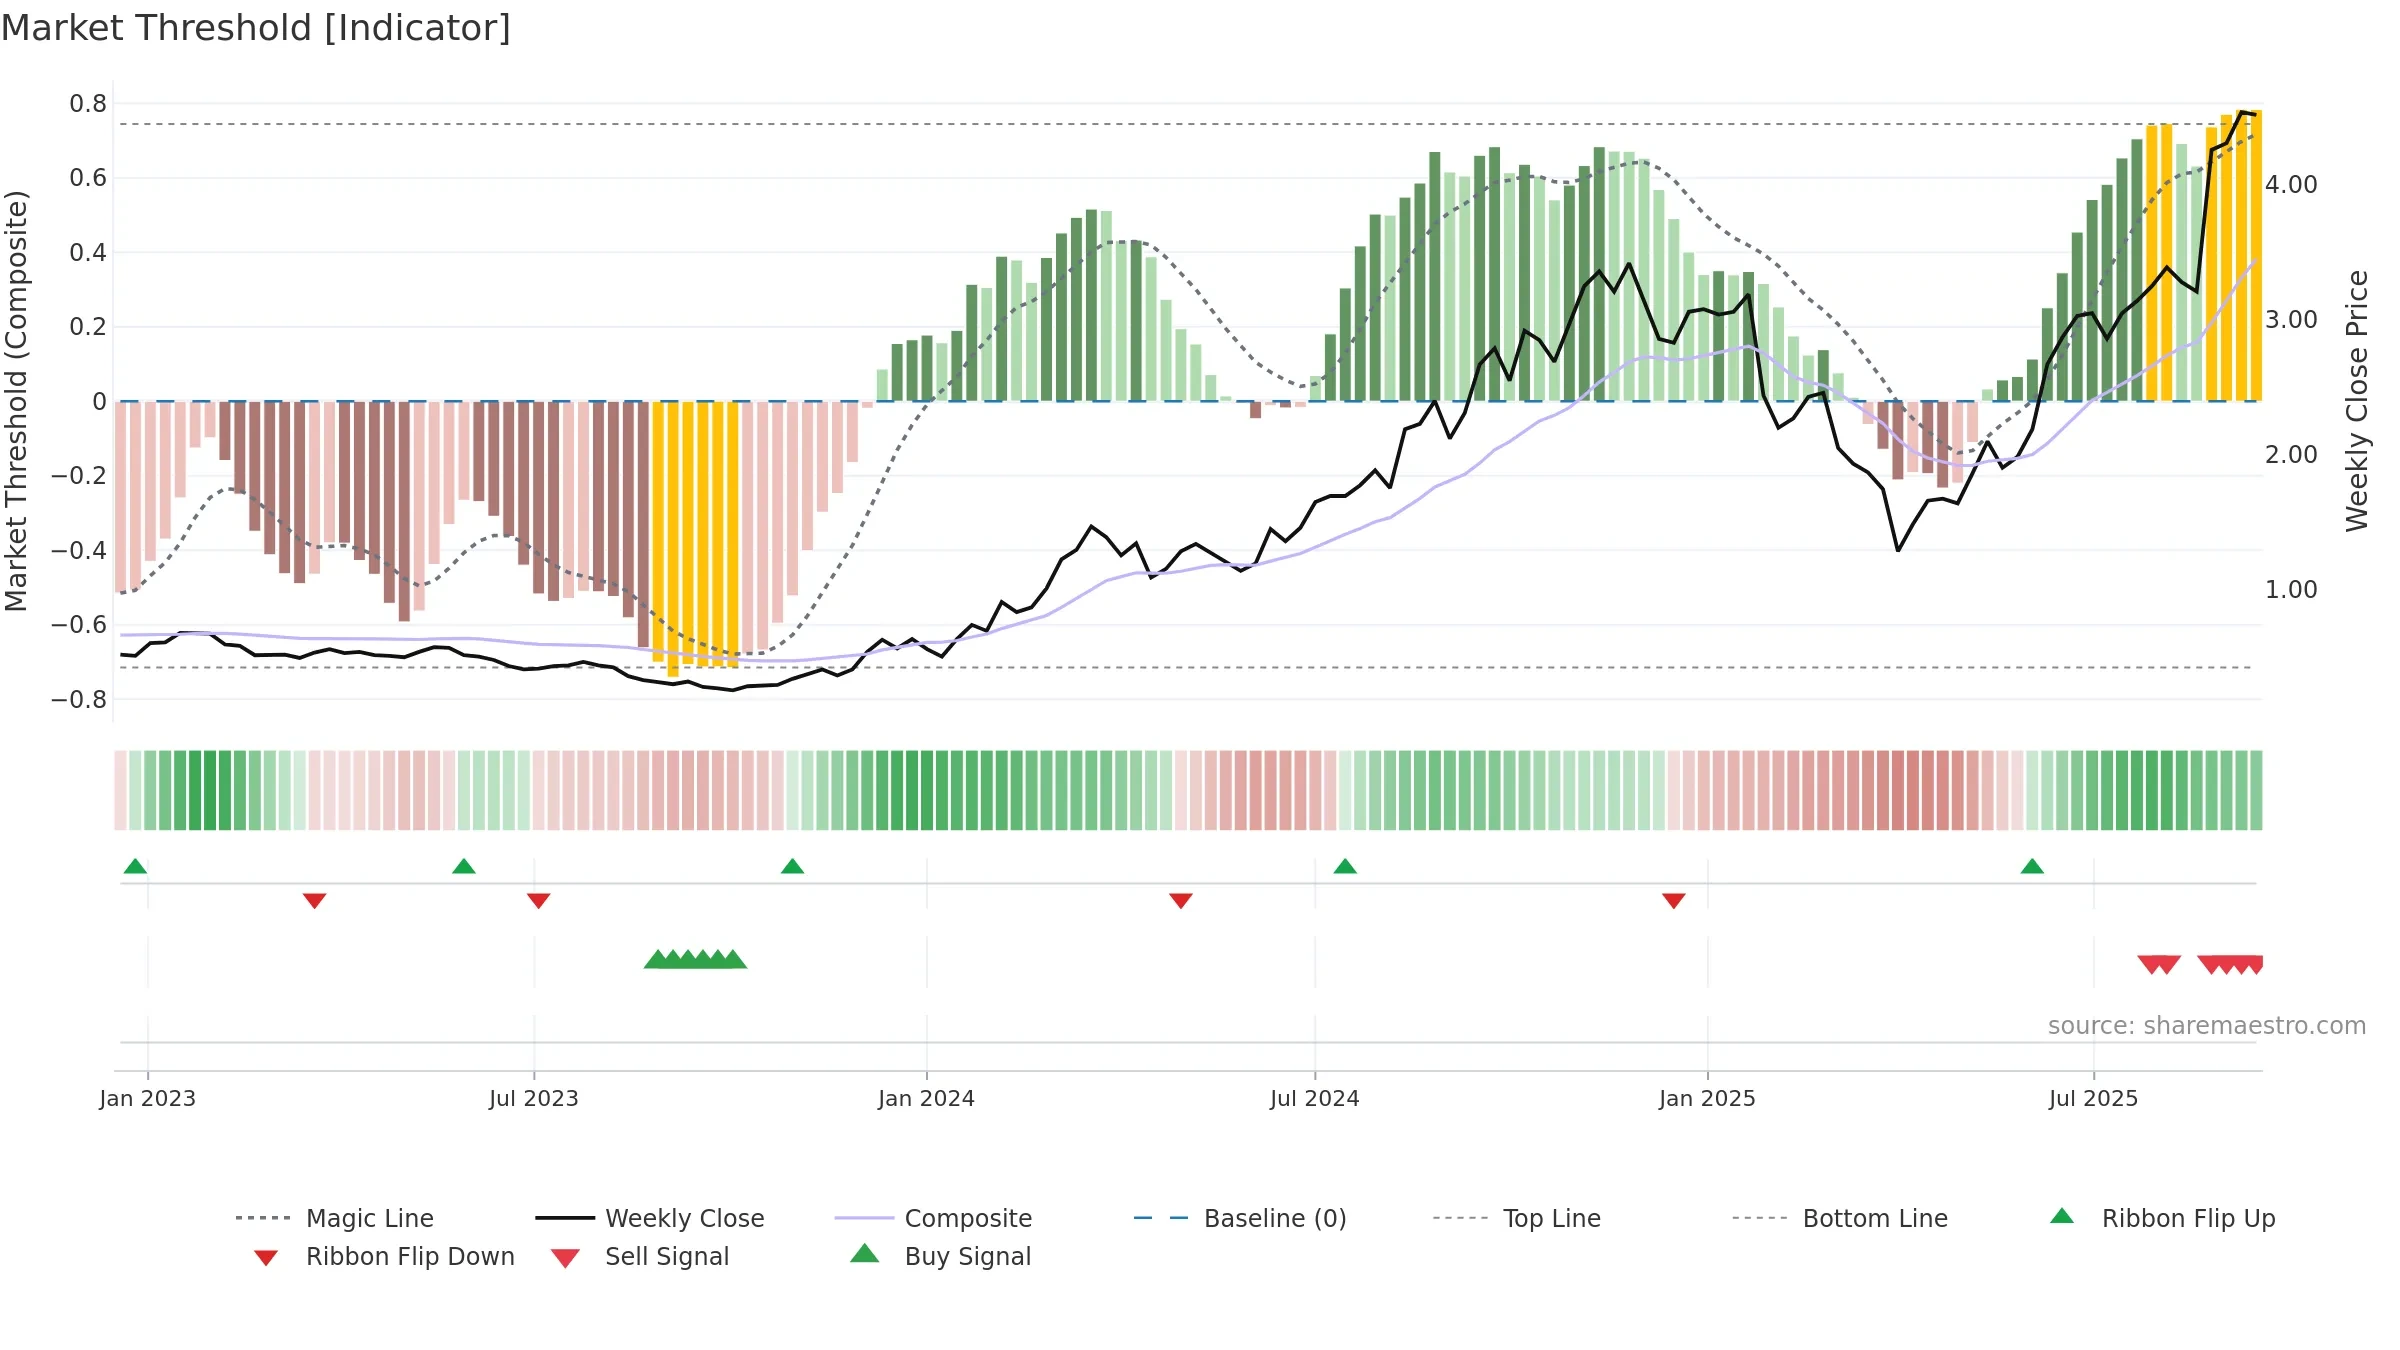
Task: Click the 3.00 right axis price label
Action: 2291,320
